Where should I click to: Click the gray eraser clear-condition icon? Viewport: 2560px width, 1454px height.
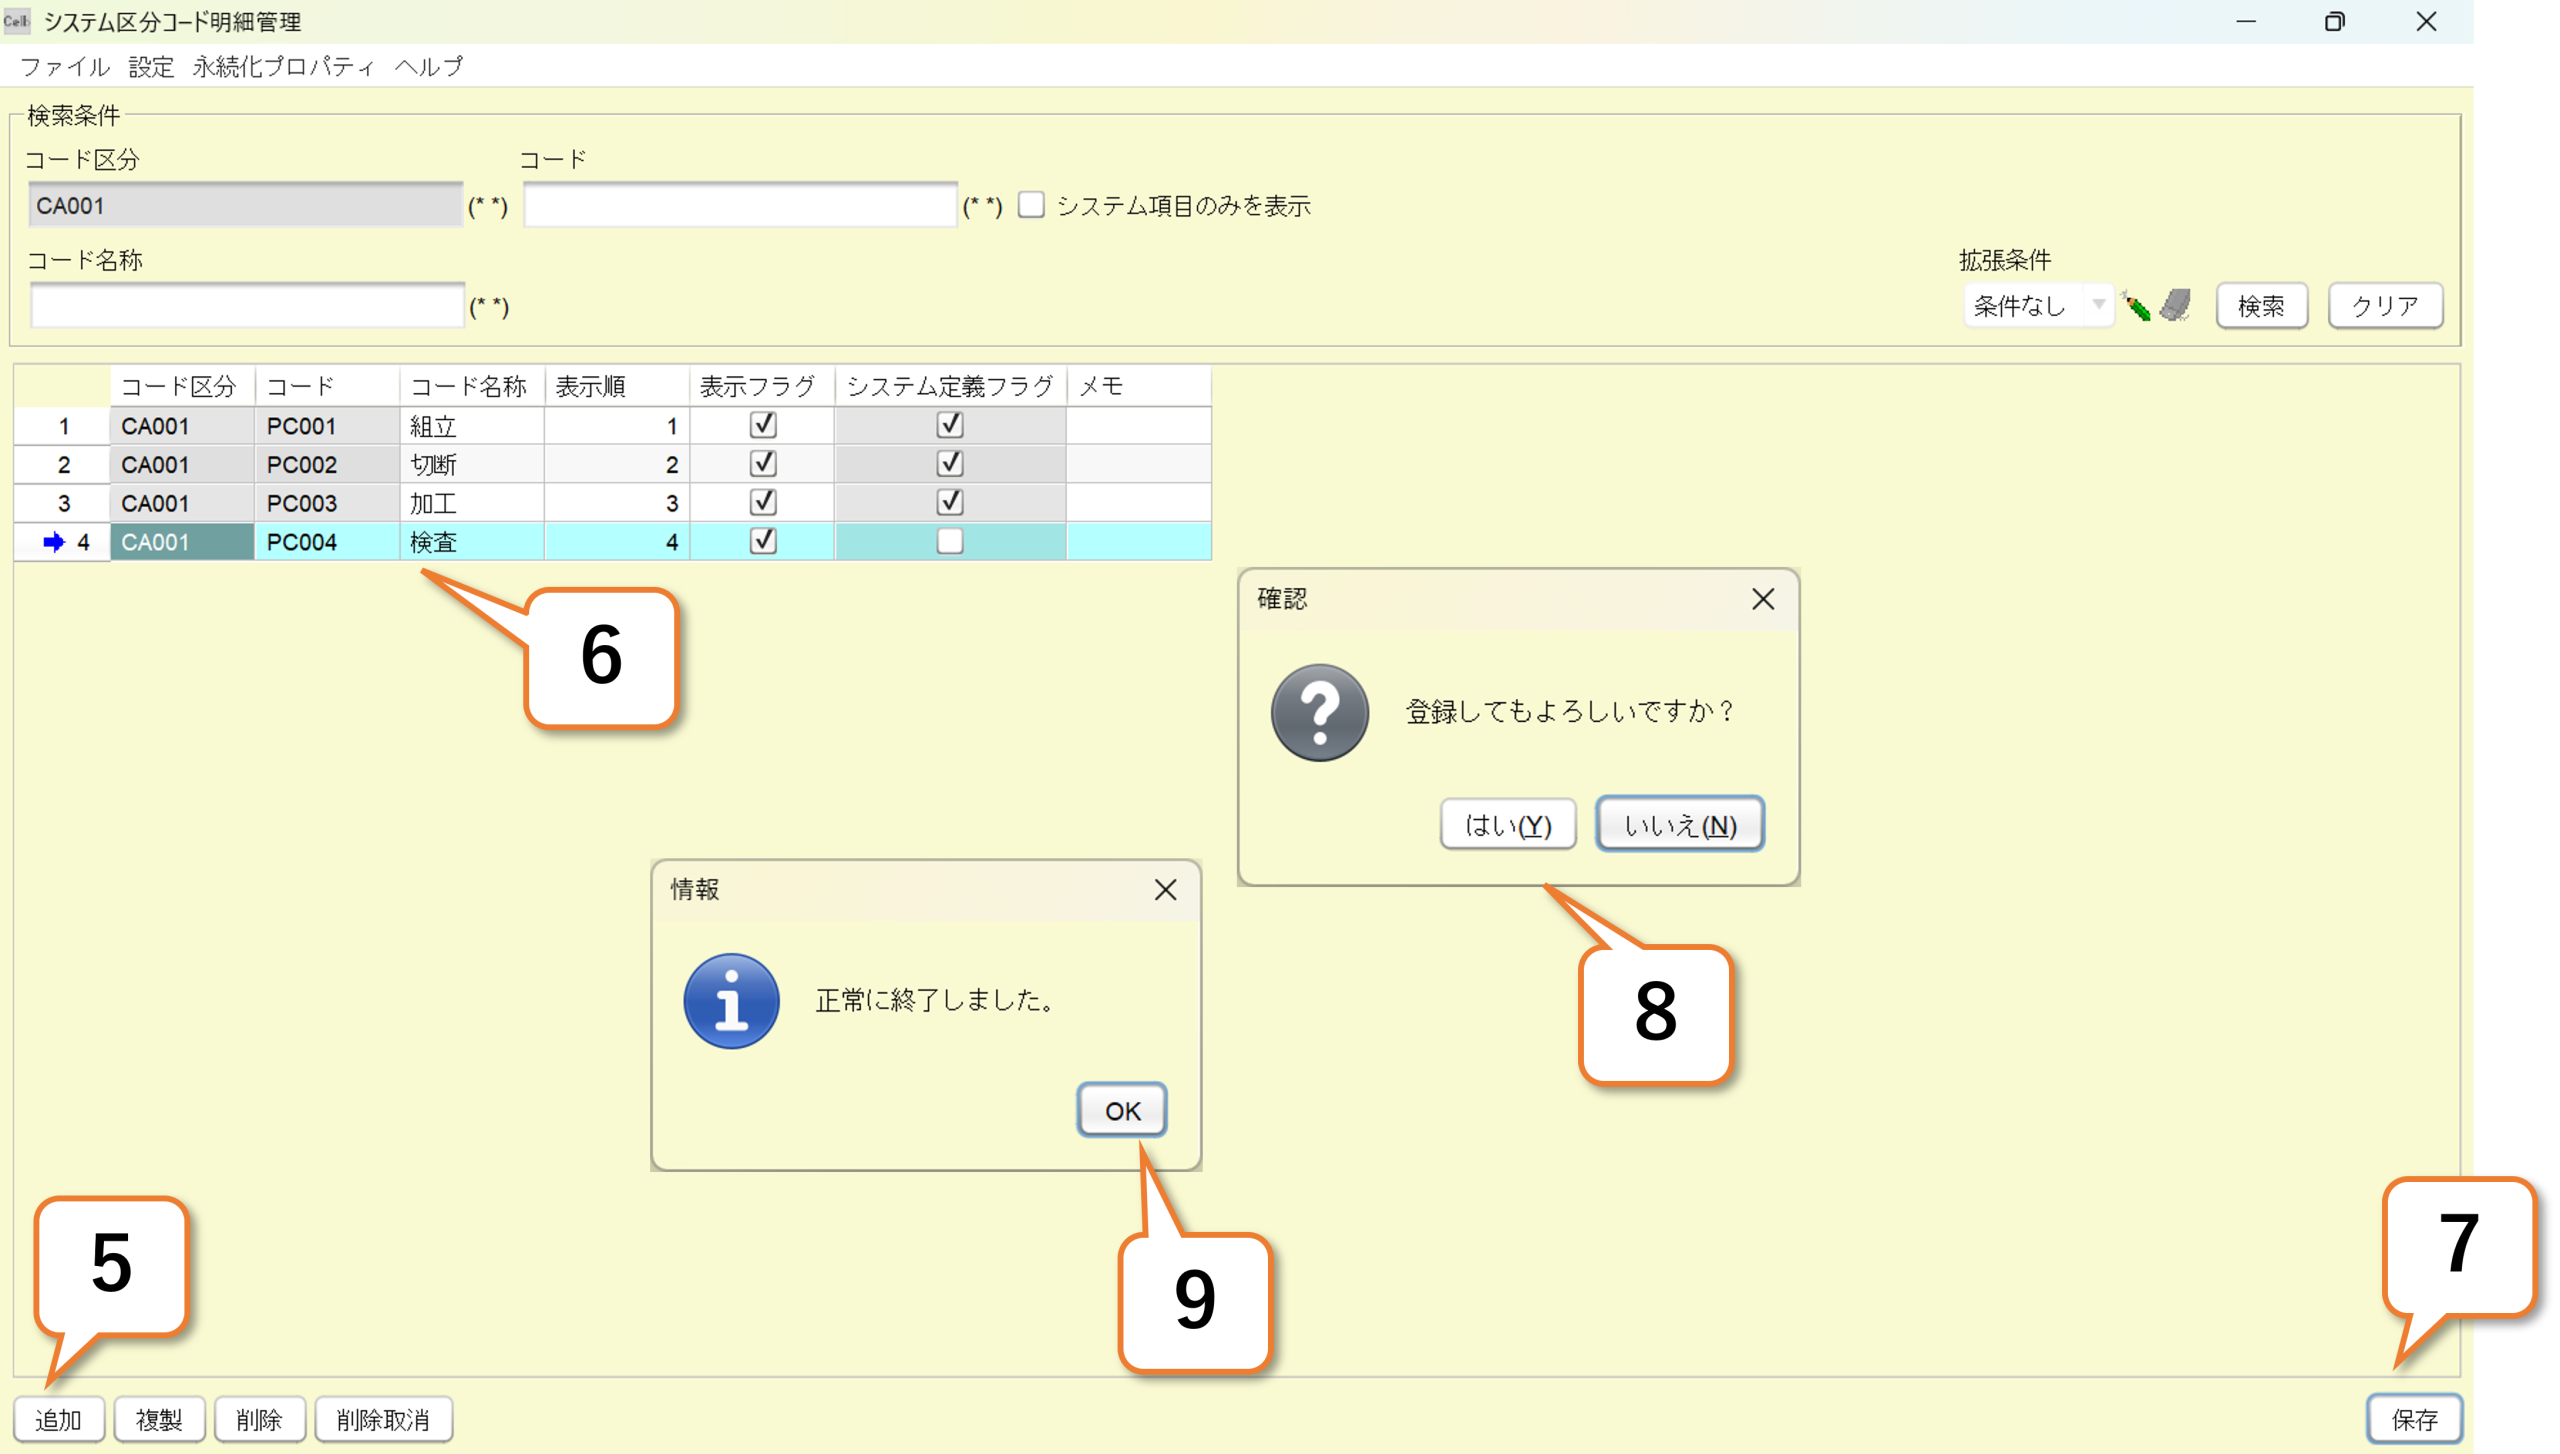point(2174,305)
